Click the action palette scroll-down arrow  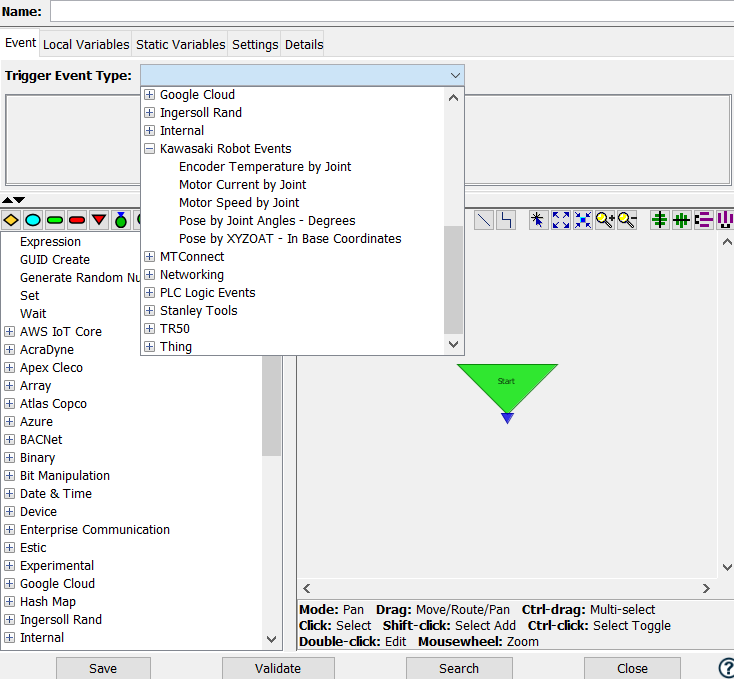tap(271, 639)
